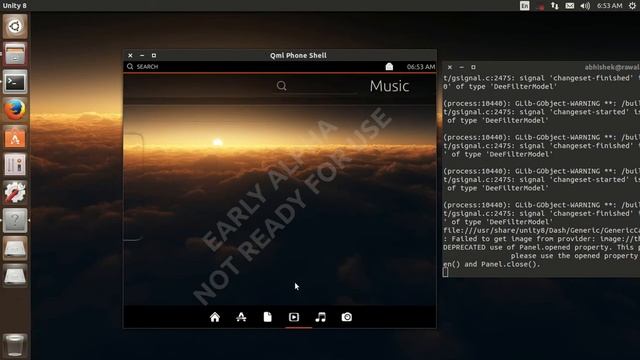Click the 6:53 AM system clock

click(x=609, y=6)
